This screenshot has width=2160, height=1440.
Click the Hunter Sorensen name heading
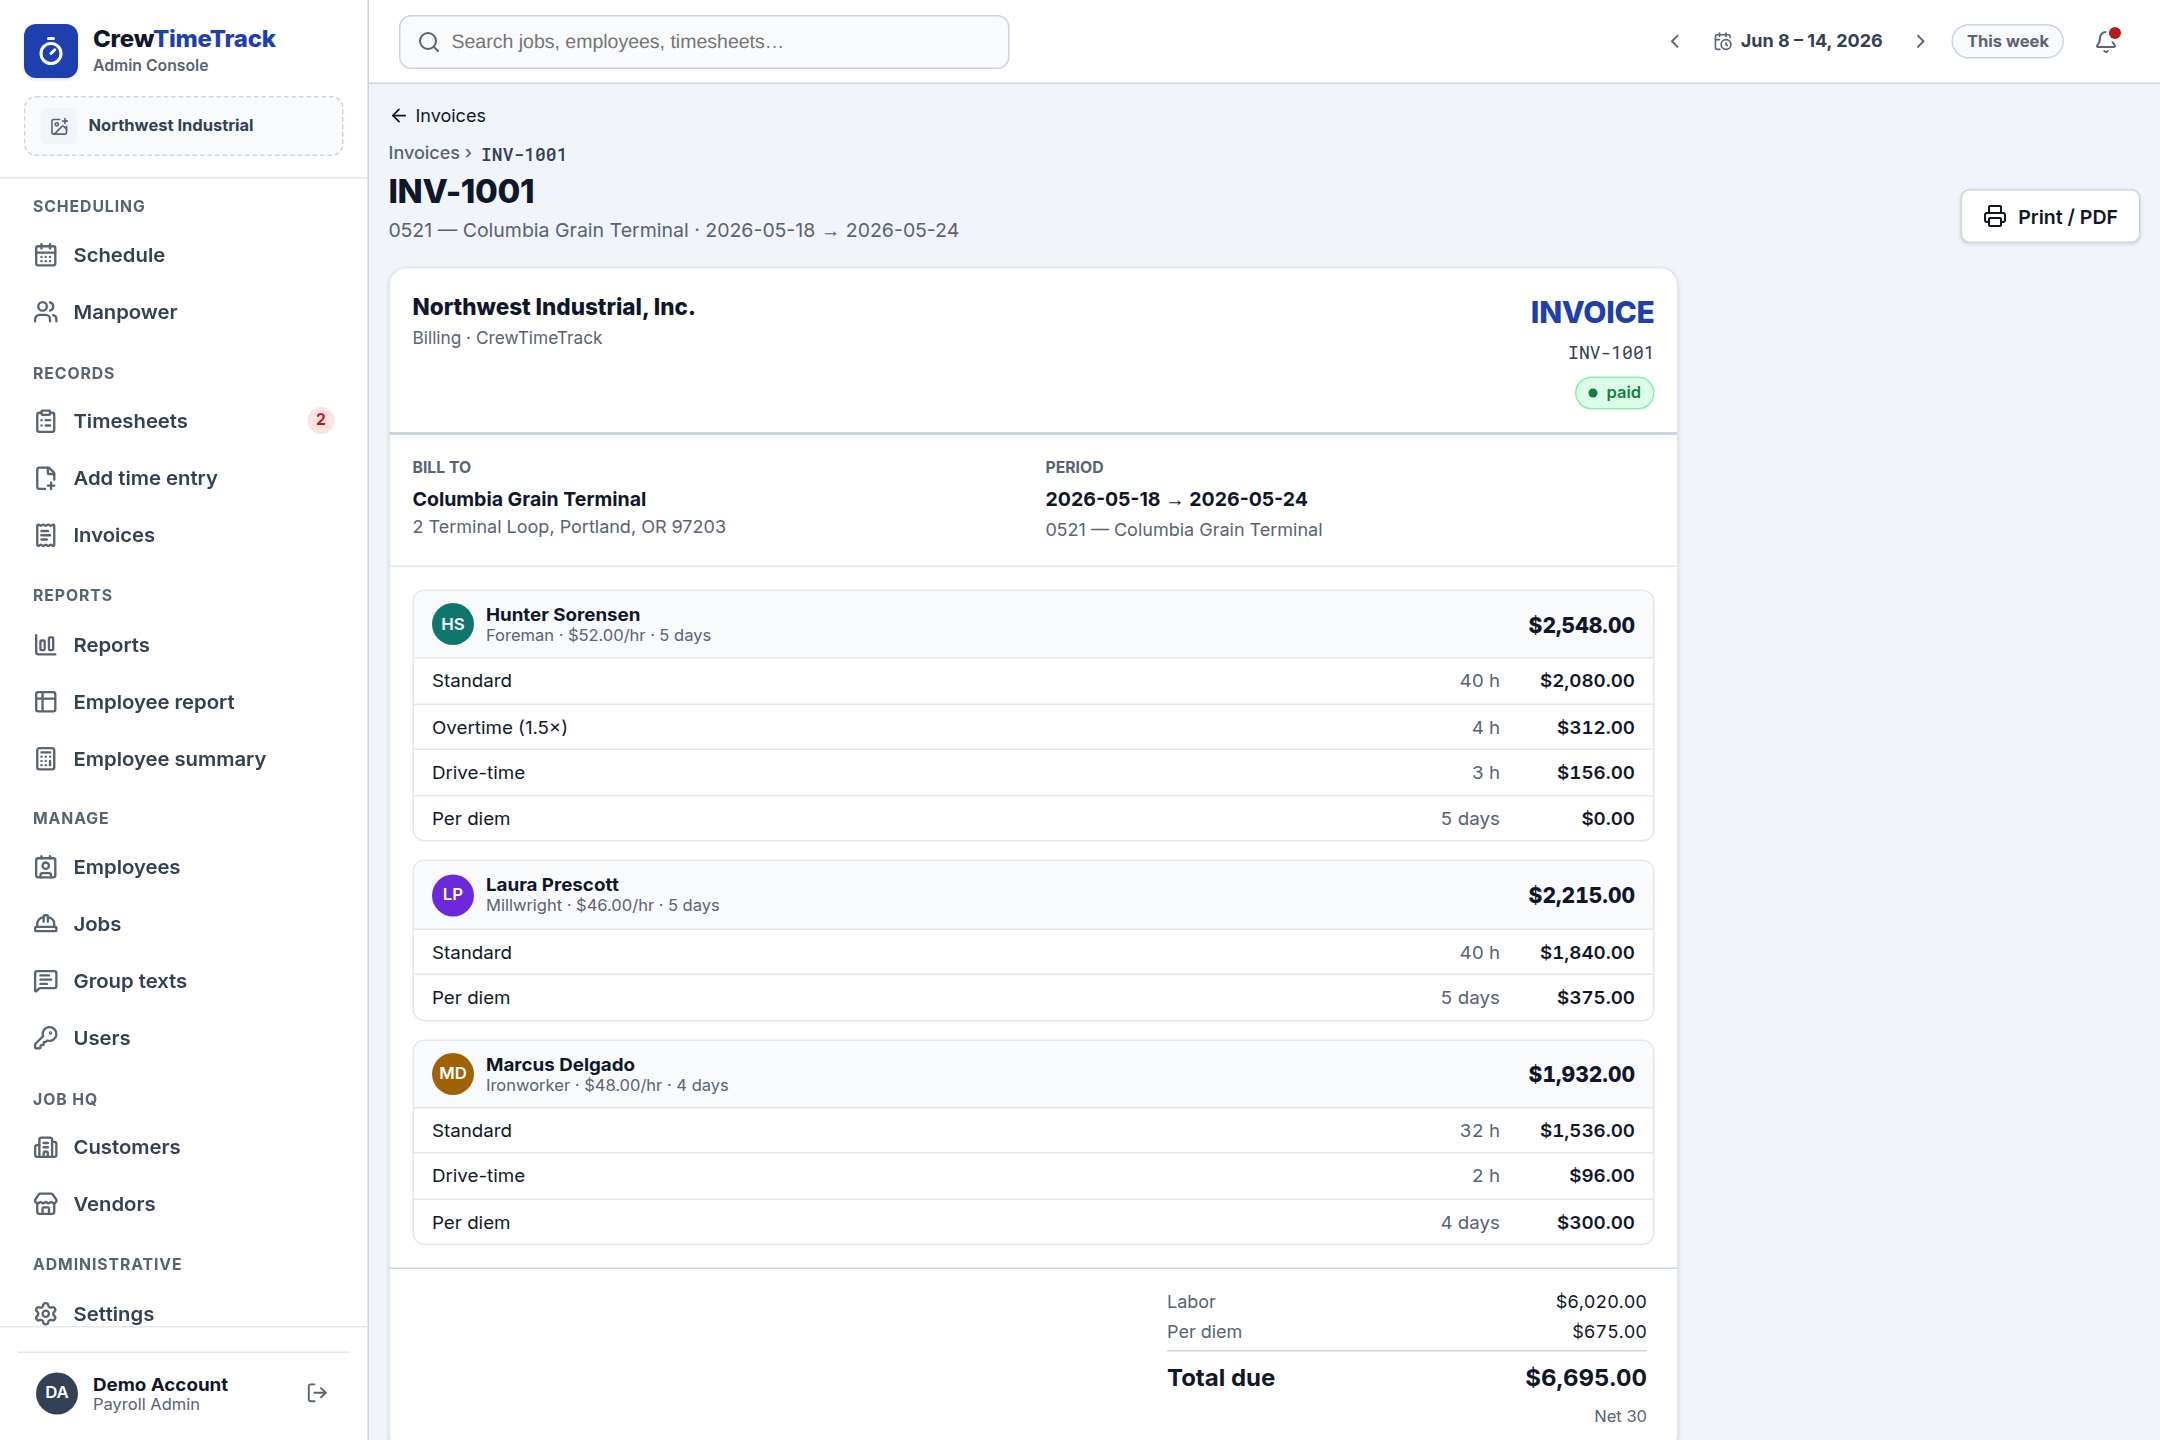point(563,614)
